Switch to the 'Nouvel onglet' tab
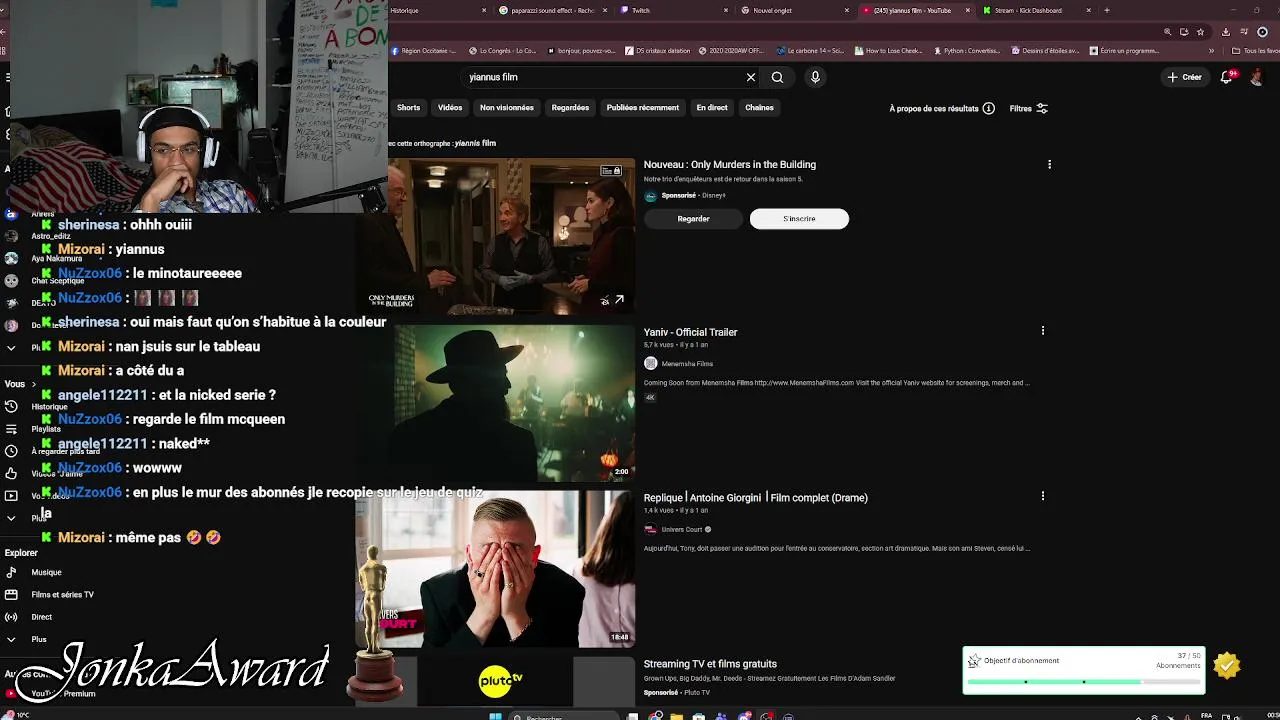This screenshot has width=1280, height=720. 795,10
